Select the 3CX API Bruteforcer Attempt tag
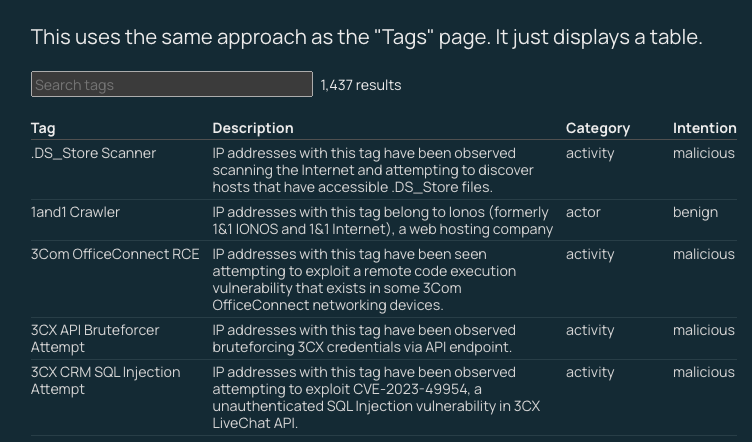The width and height of the screenshot is (752, 442). 95,338
